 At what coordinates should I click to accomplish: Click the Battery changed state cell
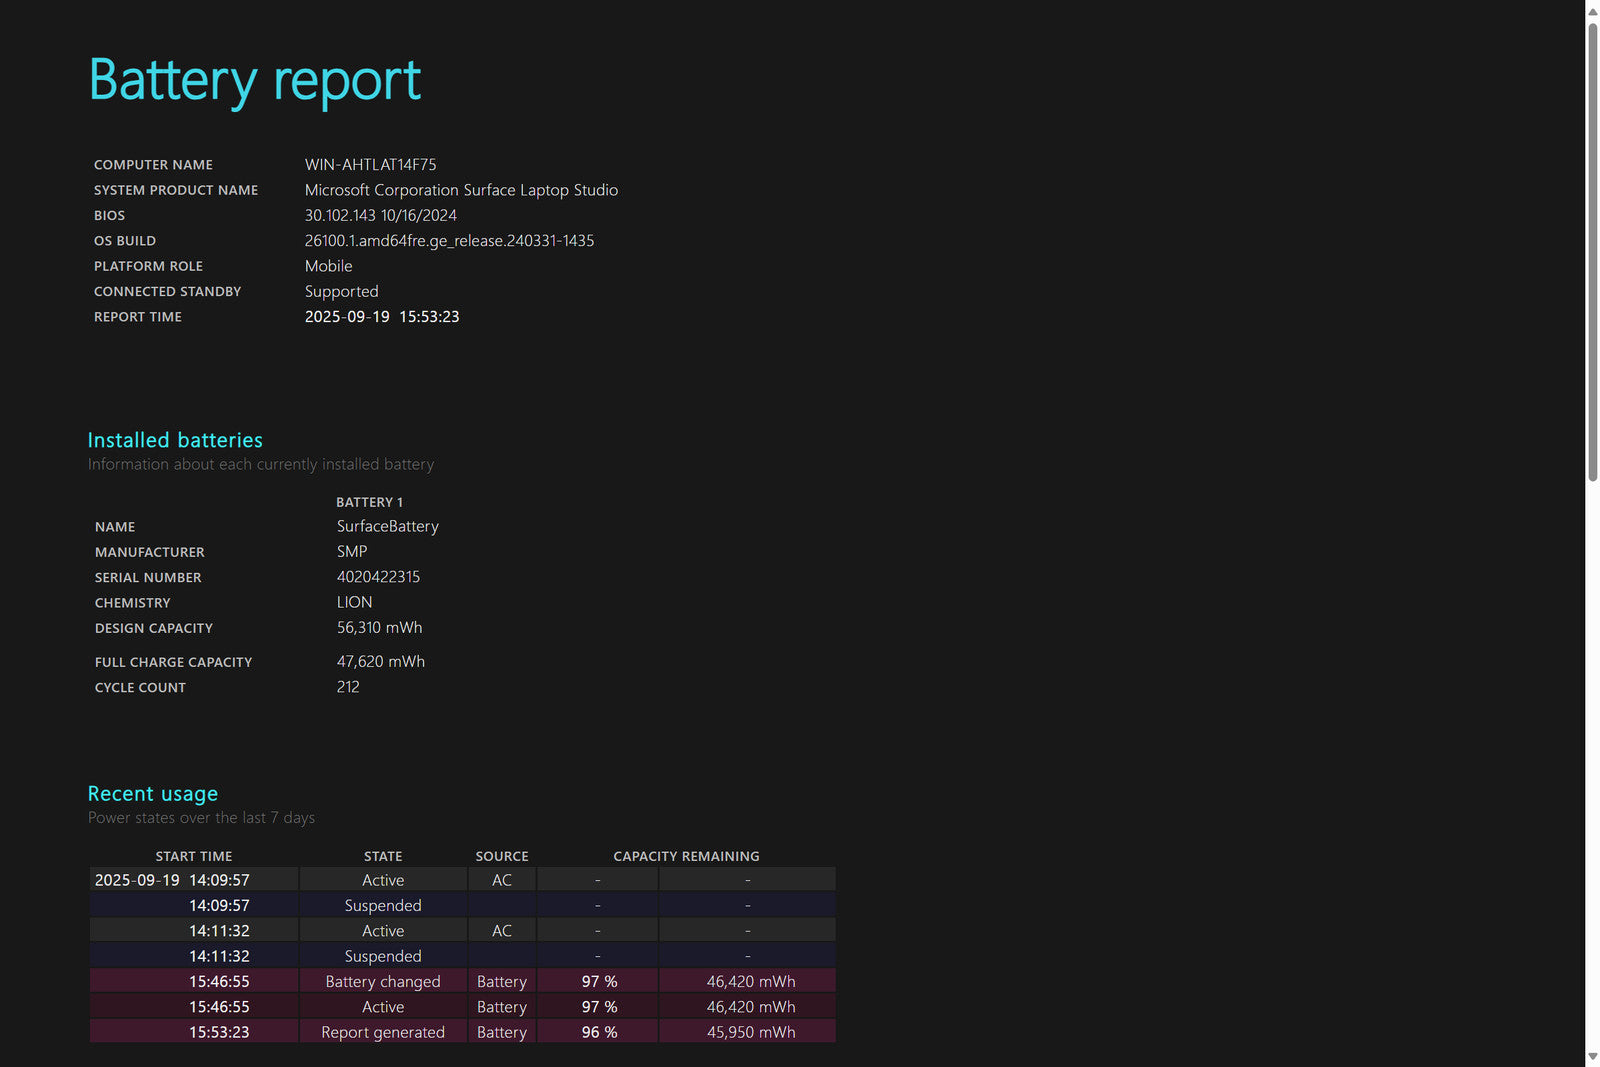[x=383, y=982]
